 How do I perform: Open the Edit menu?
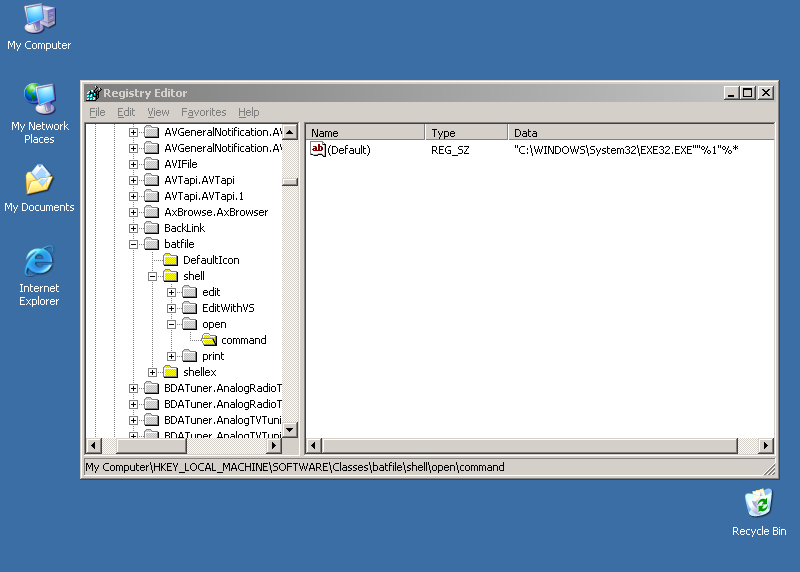pyautogui.click(x=126, y=112)
